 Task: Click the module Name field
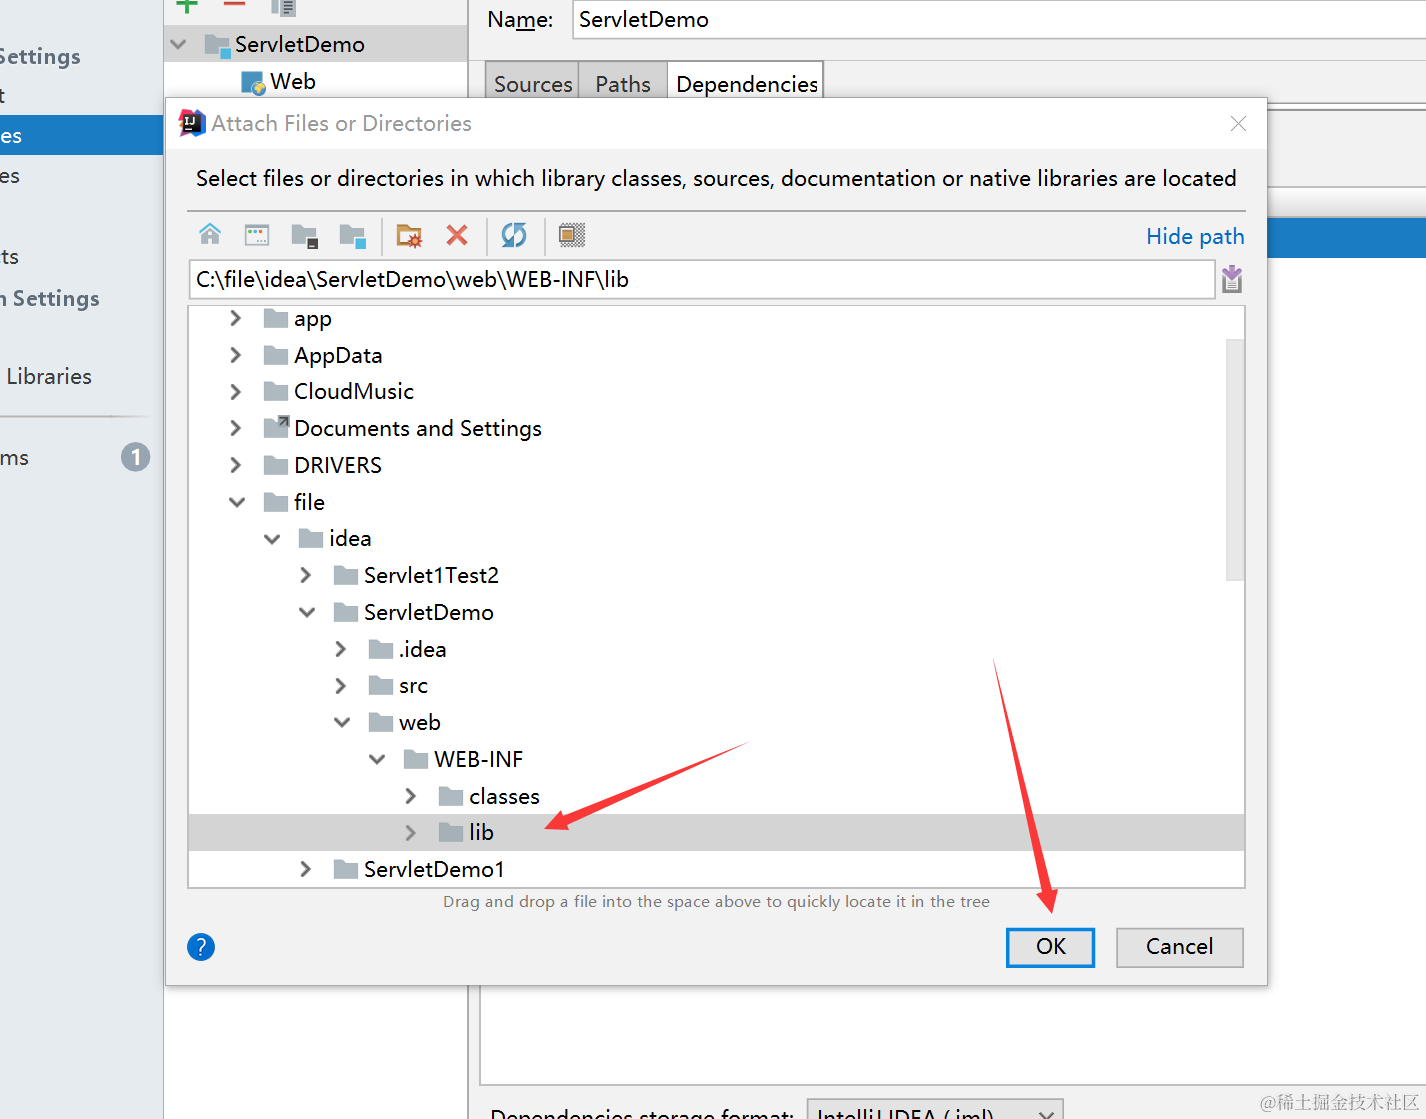point(1000,19)
